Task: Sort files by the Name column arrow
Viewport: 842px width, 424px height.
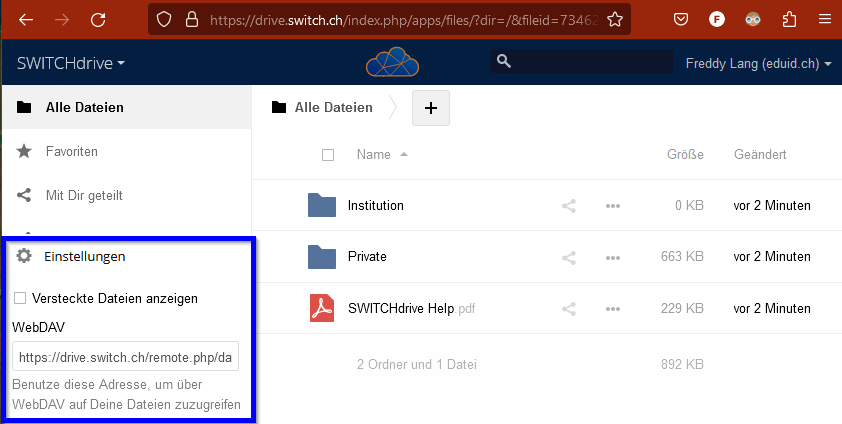Action: pyautogui.click(x=404, y=155)
